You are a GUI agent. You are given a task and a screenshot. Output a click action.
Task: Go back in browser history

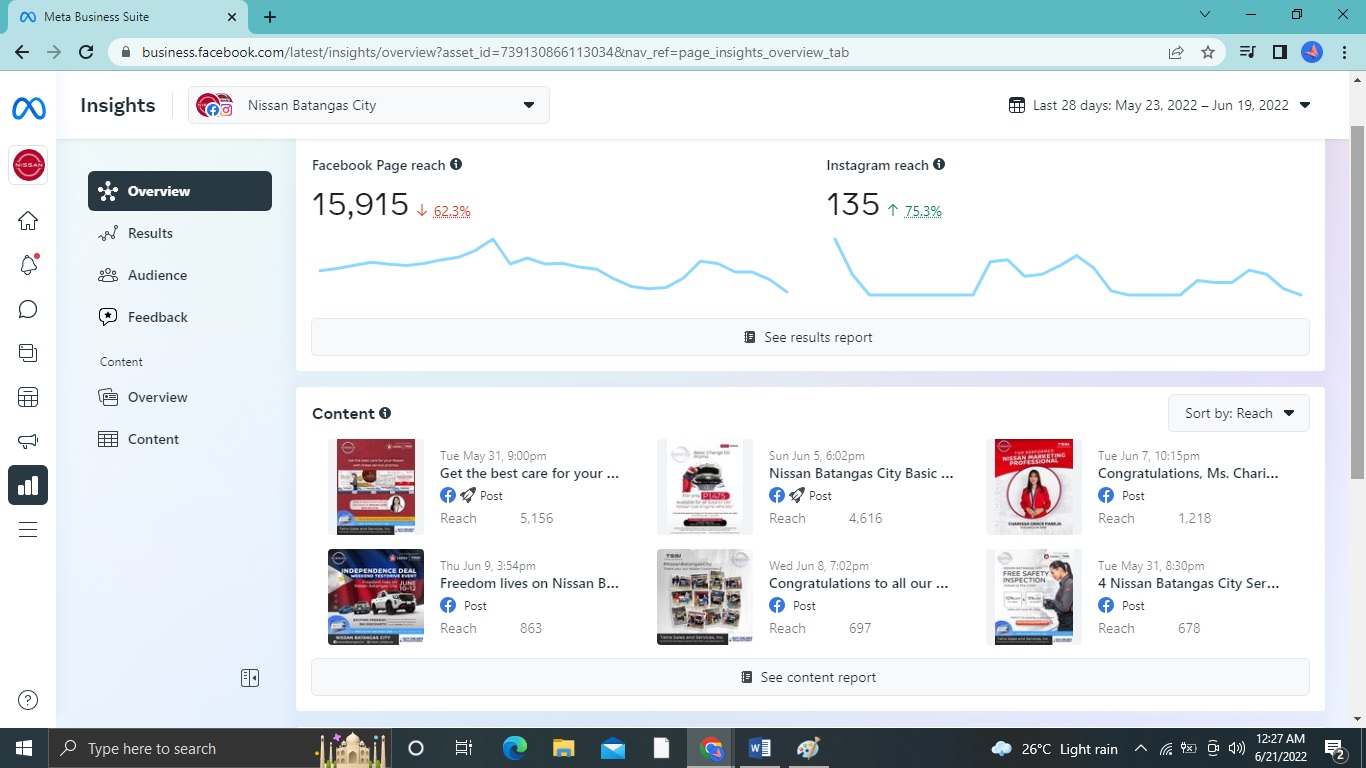pos(22,52)
